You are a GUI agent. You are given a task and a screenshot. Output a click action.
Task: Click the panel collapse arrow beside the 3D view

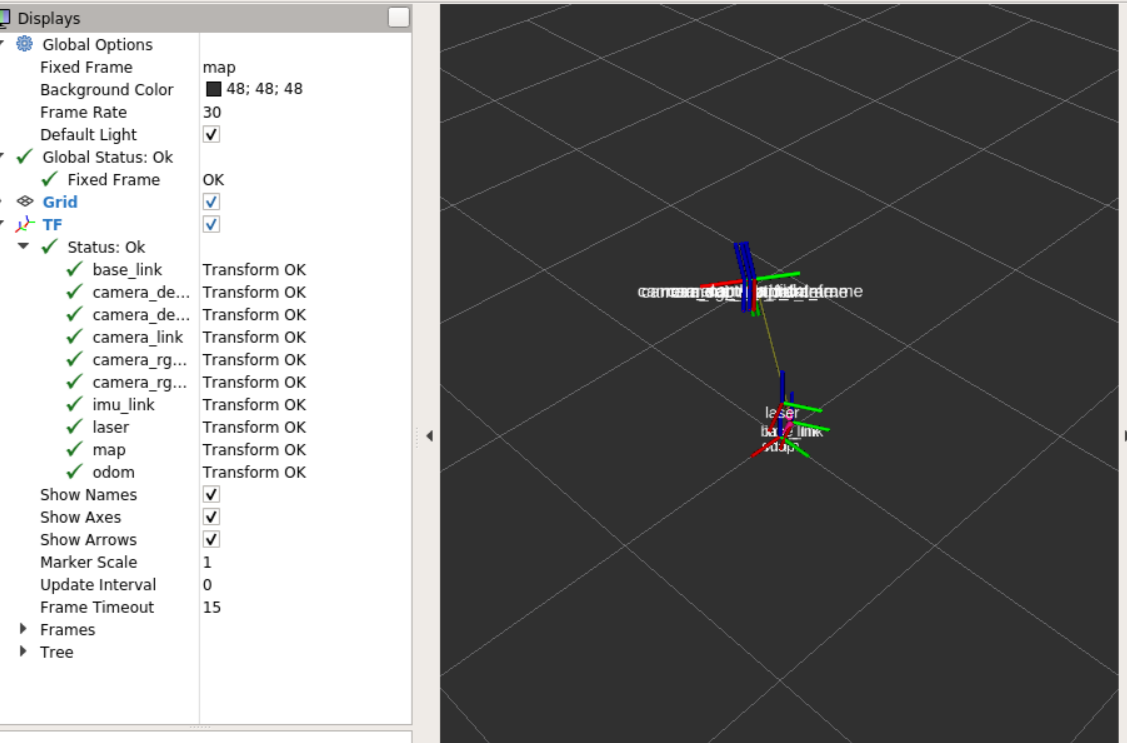click(429, 435)
